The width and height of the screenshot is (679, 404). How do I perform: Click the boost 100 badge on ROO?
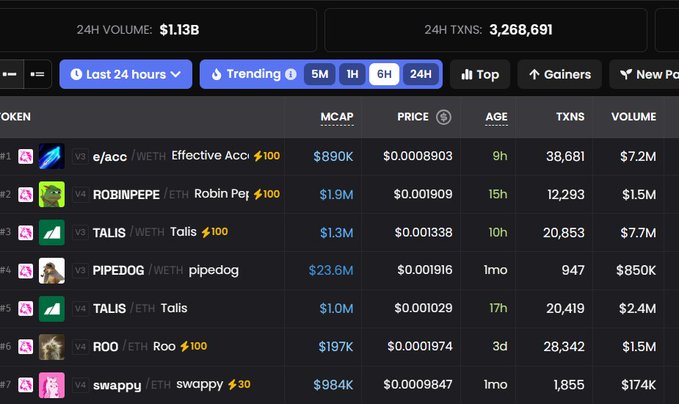point(194,346)
